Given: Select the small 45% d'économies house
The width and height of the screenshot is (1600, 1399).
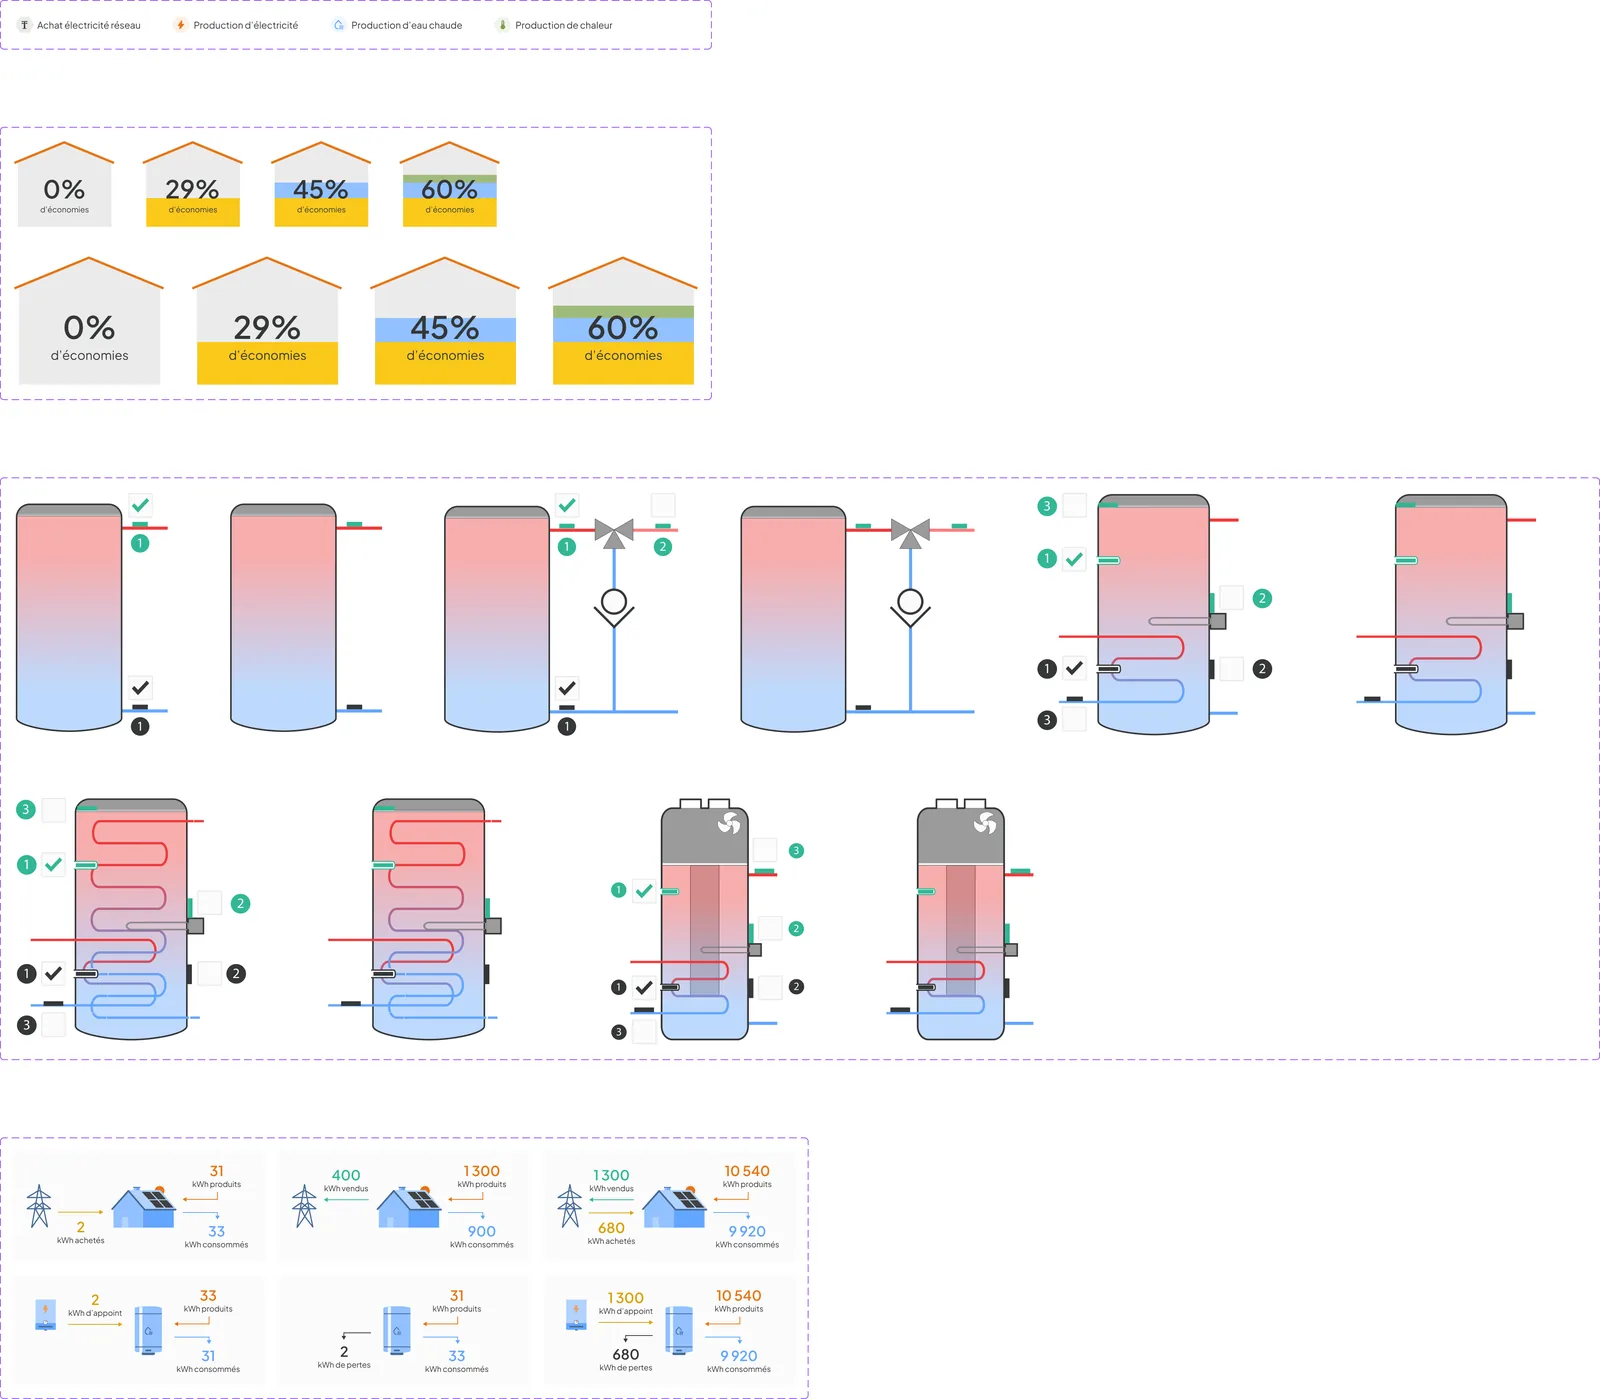Looking at the screenshot, I should [321, 184].
